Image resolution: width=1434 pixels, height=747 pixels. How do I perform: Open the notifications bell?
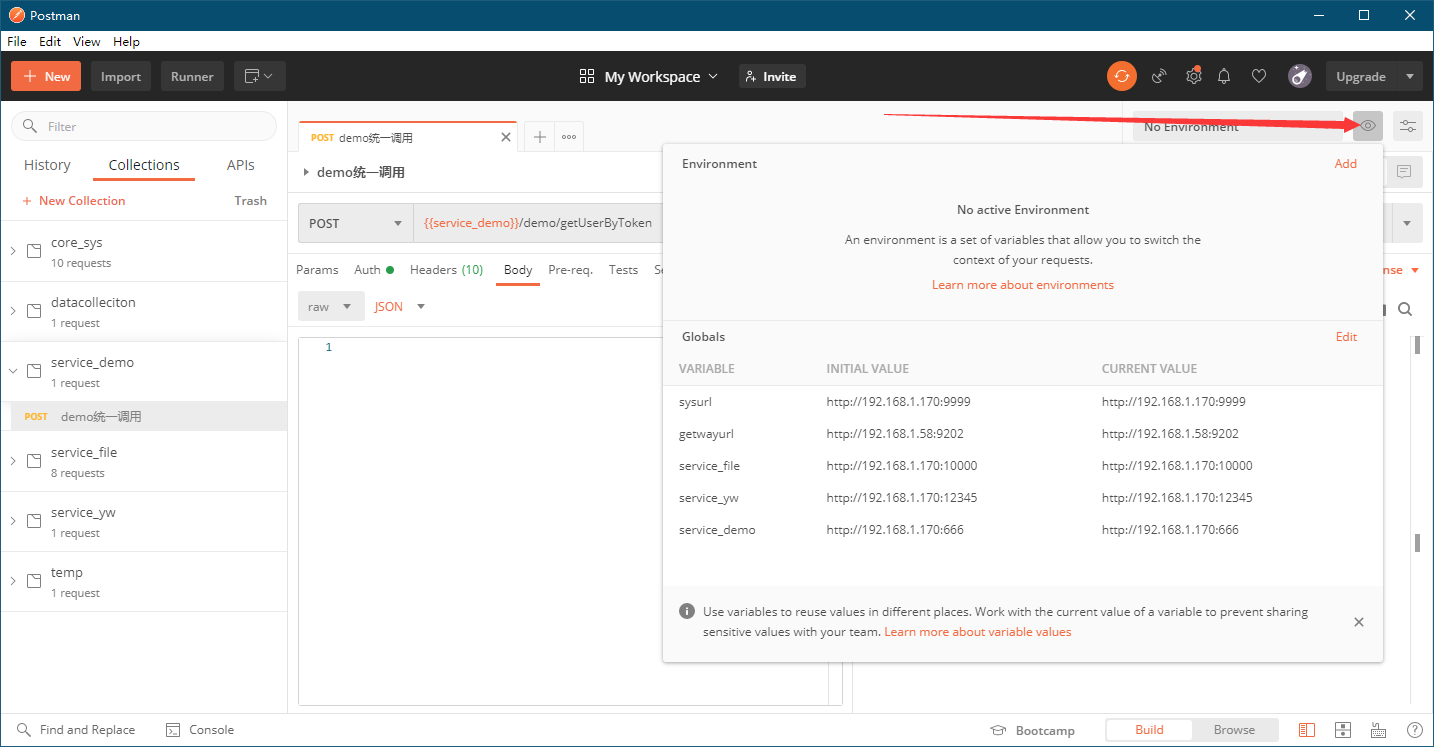(1224, 76)
